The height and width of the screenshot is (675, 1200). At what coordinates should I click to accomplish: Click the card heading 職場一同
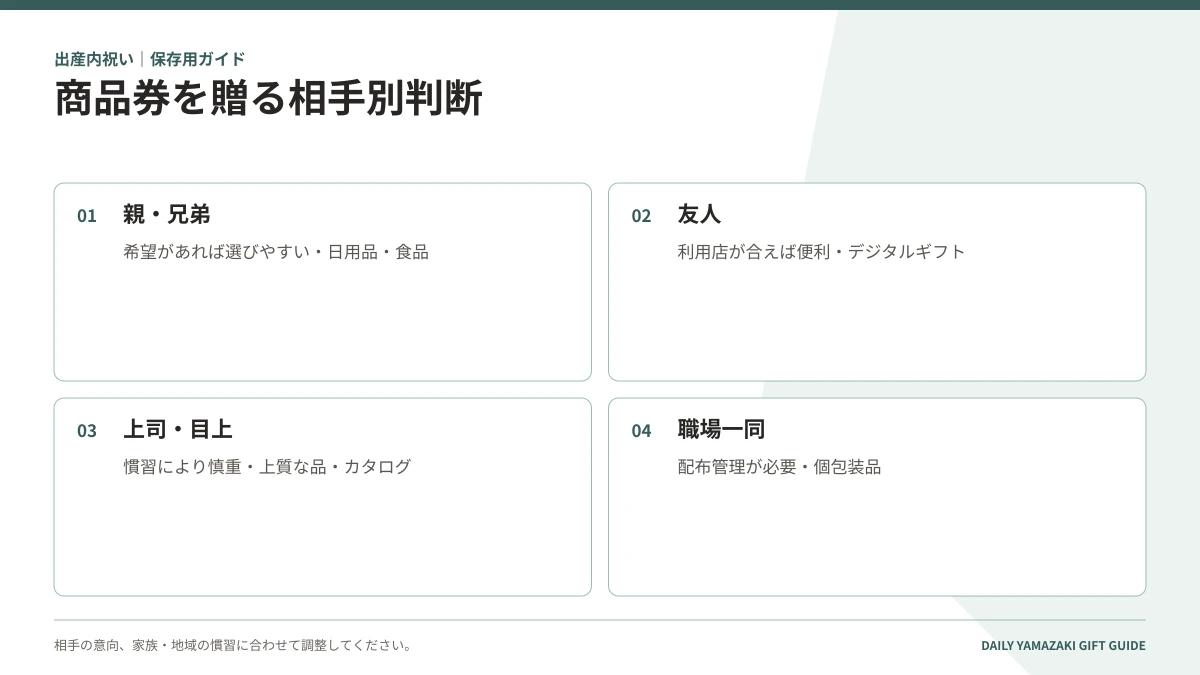721,429
